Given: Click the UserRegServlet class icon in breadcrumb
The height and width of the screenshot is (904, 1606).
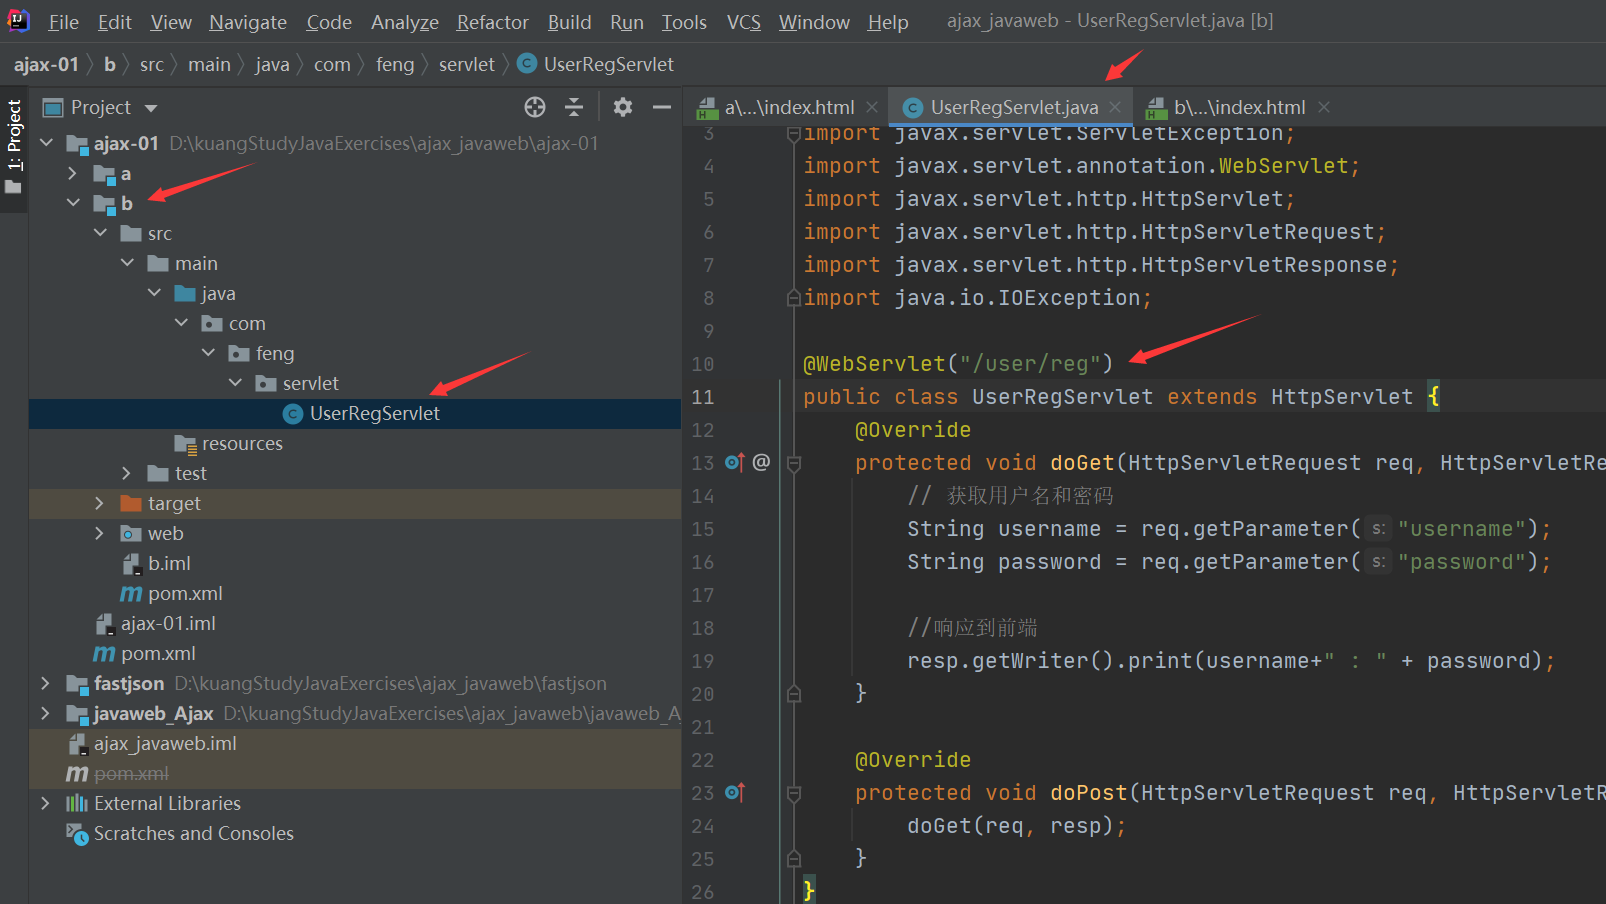Looking at the screenshot, I should pos(527,64).
